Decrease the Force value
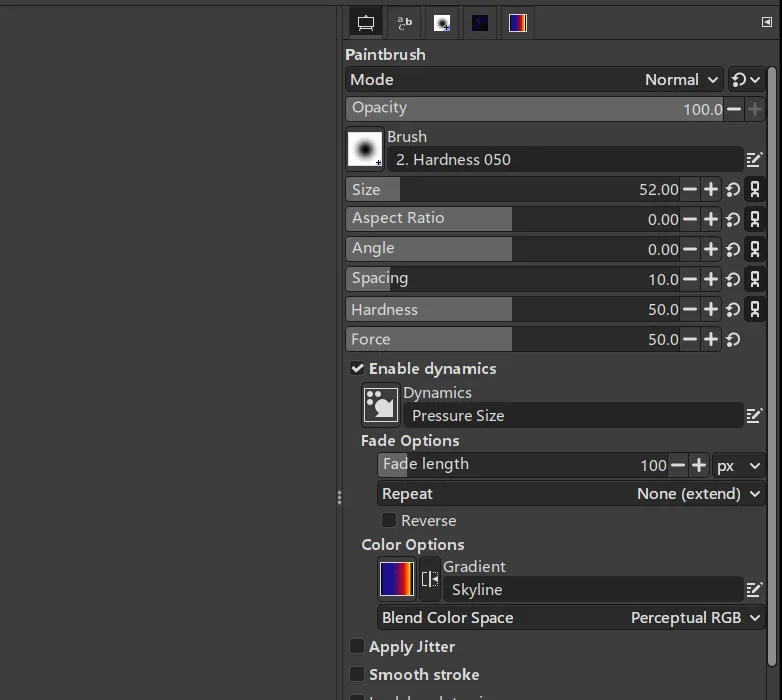 click(x=690, y=340)
